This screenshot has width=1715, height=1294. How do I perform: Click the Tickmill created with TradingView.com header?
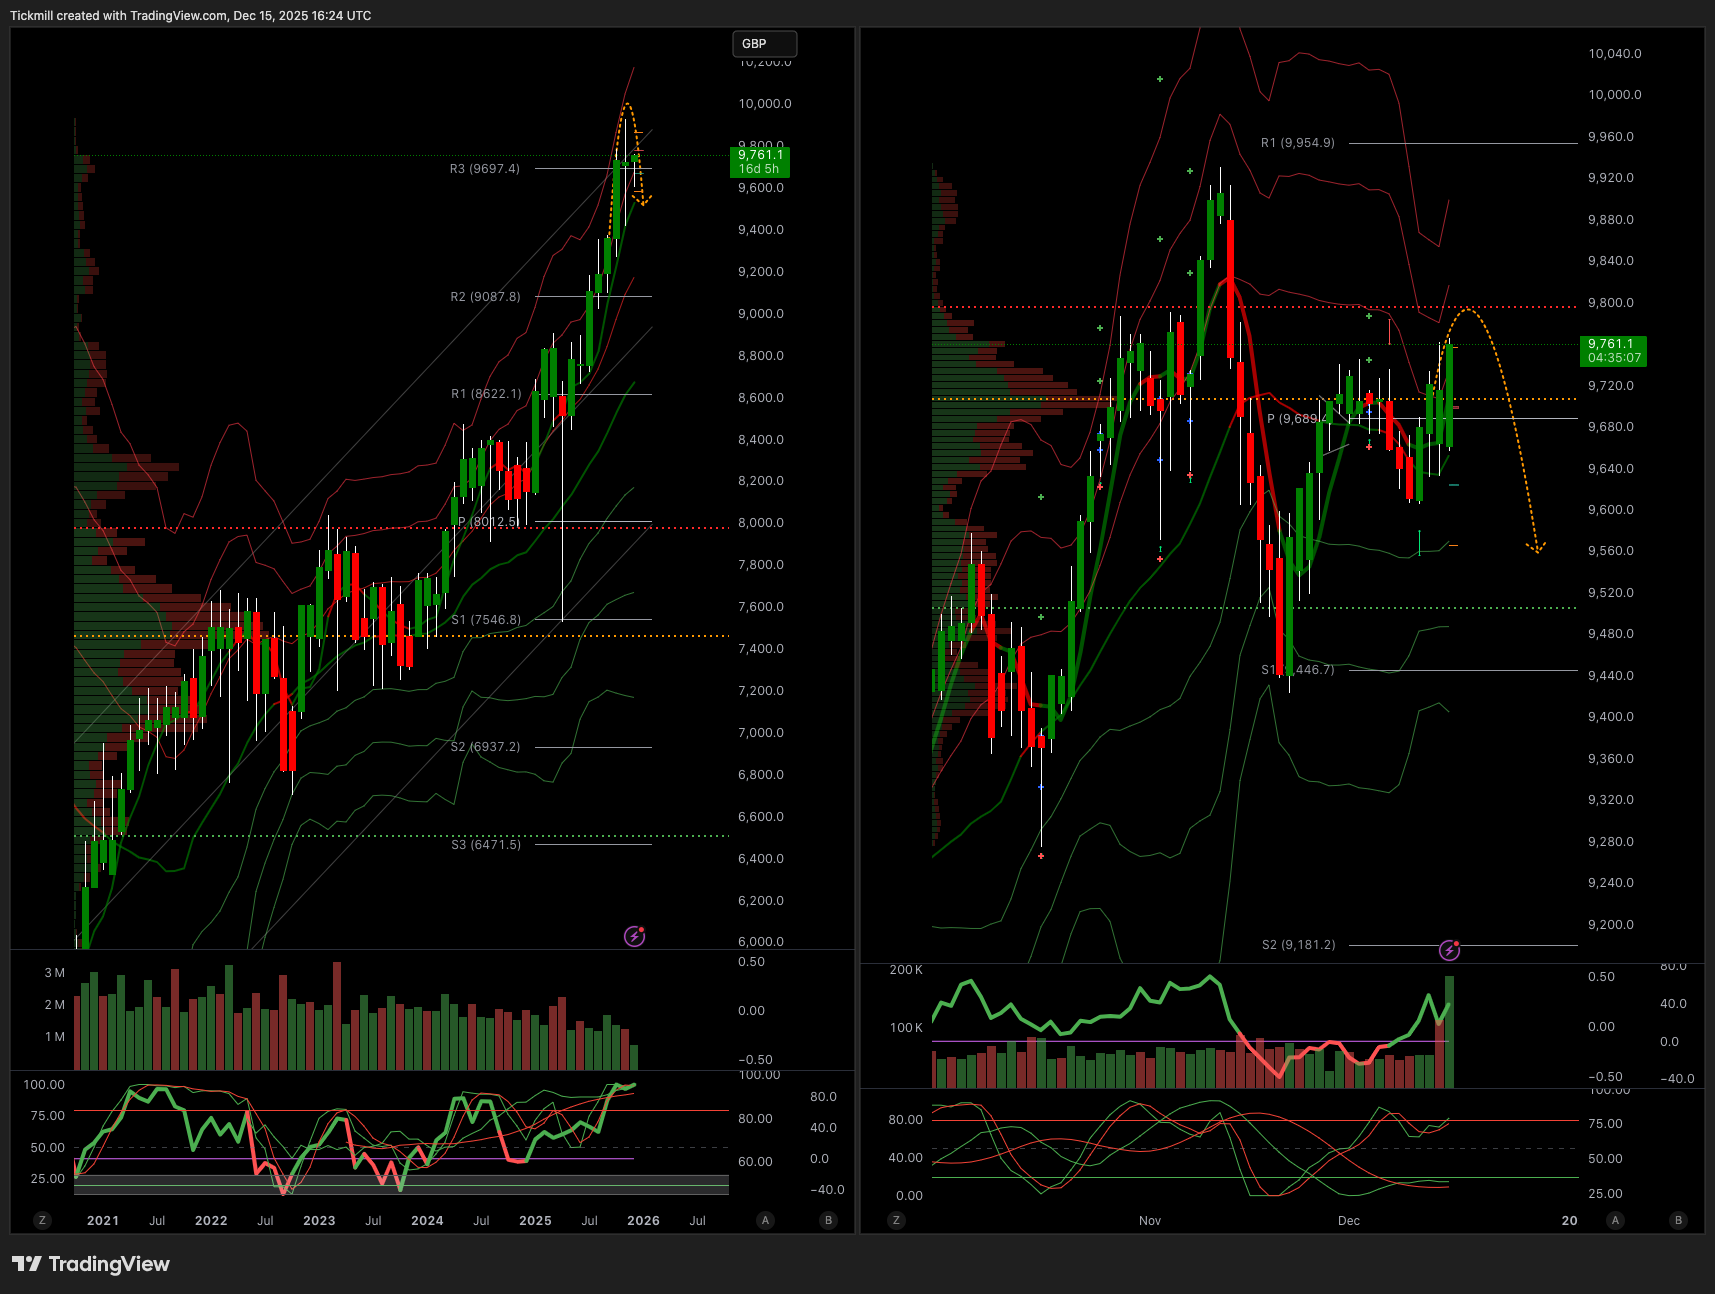click(x=190, y=16)
